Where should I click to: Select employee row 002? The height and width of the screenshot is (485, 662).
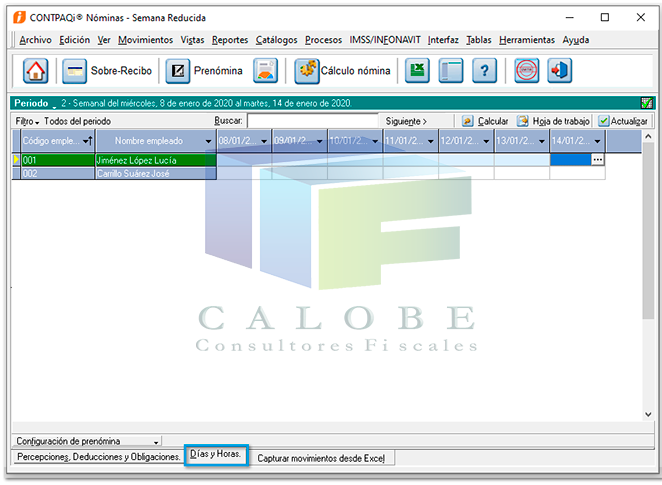pyautogui.click(x=58, y=173)
